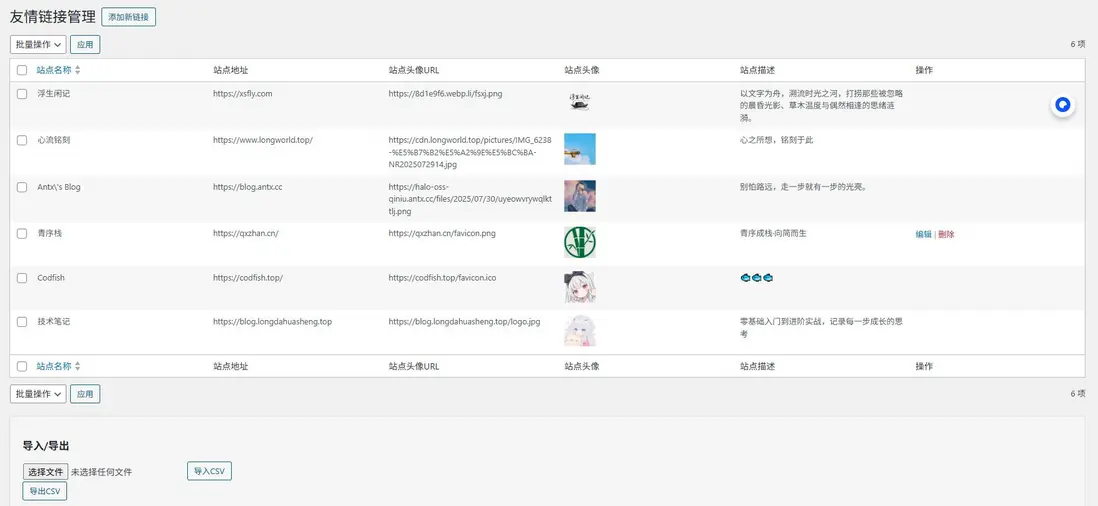
Task: Check the checkbox for 青序栈 row
Action: click(22, 234)
